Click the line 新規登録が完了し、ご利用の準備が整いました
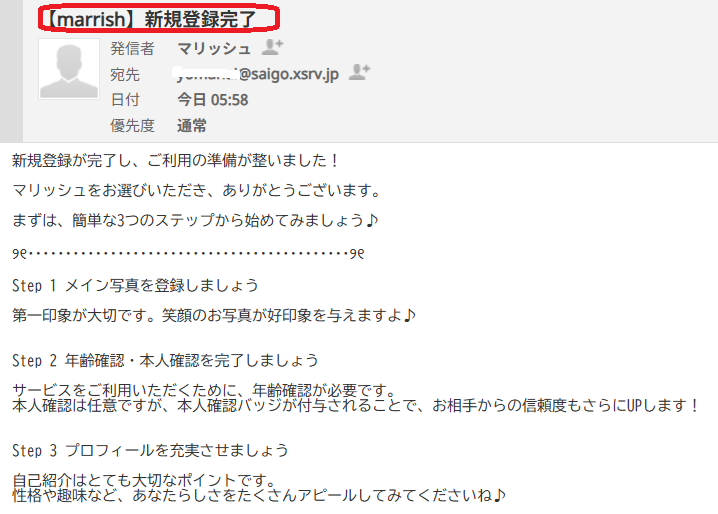Viewport: 718px width, 514px height. pos(176,160)
